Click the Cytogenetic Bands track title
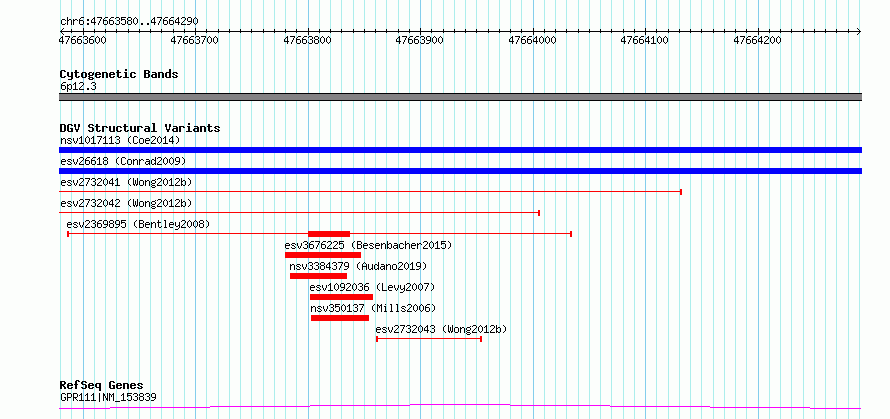 [x=119, y=74]
